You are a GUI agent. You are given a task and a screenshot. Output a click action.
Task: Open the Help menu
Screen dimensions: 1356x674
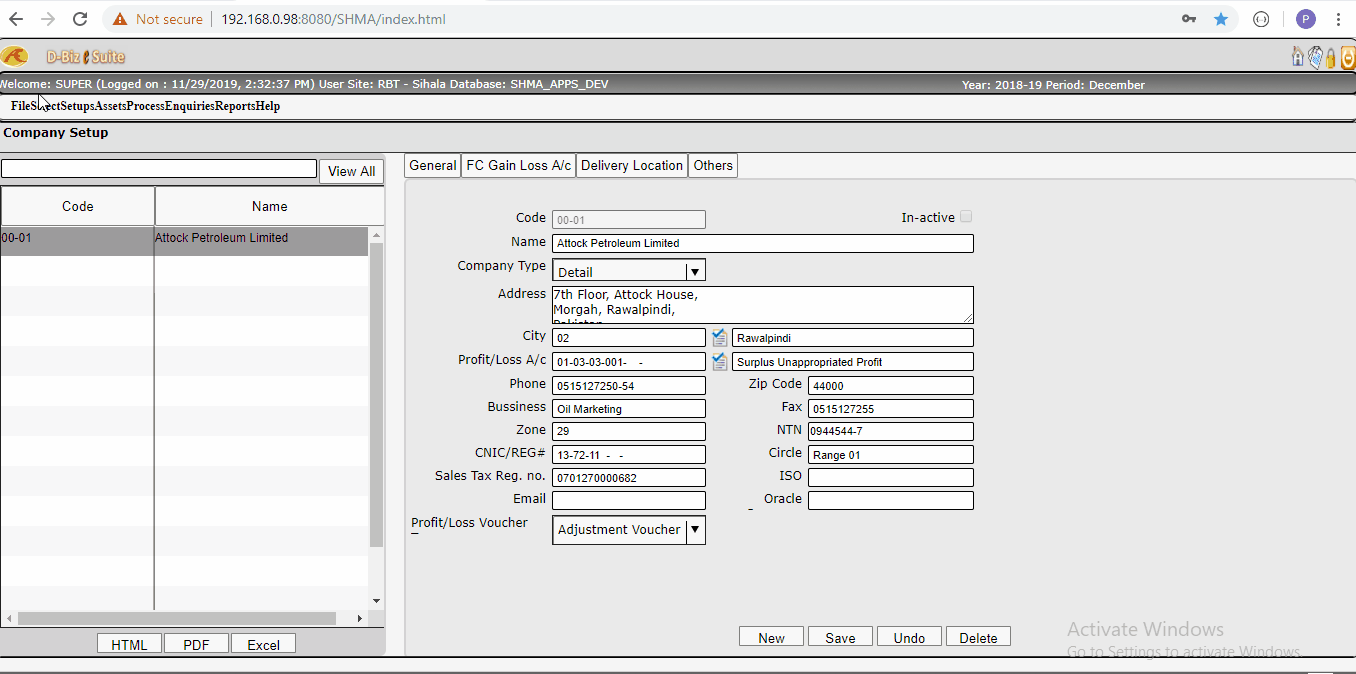[267, 106]
